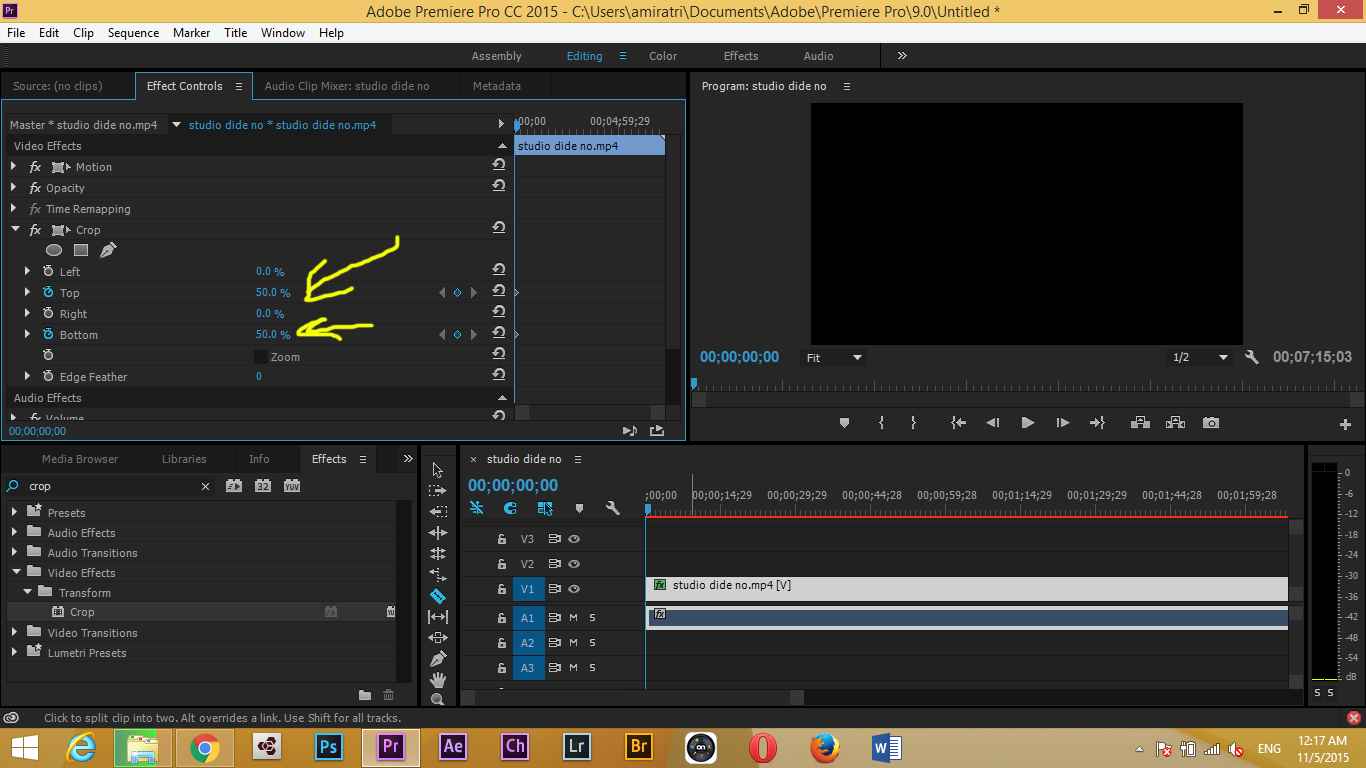Open the Fit zoom level dropdown
This screenshot has width=1366, height=768.
click(834, 357)
